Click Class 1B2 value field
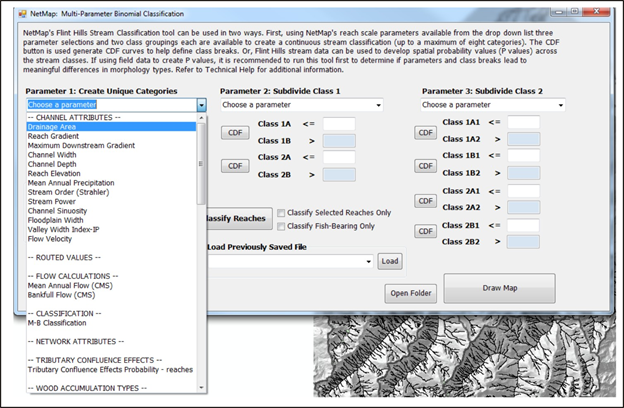This screenshot has width=624, height=408. (524, 173)
